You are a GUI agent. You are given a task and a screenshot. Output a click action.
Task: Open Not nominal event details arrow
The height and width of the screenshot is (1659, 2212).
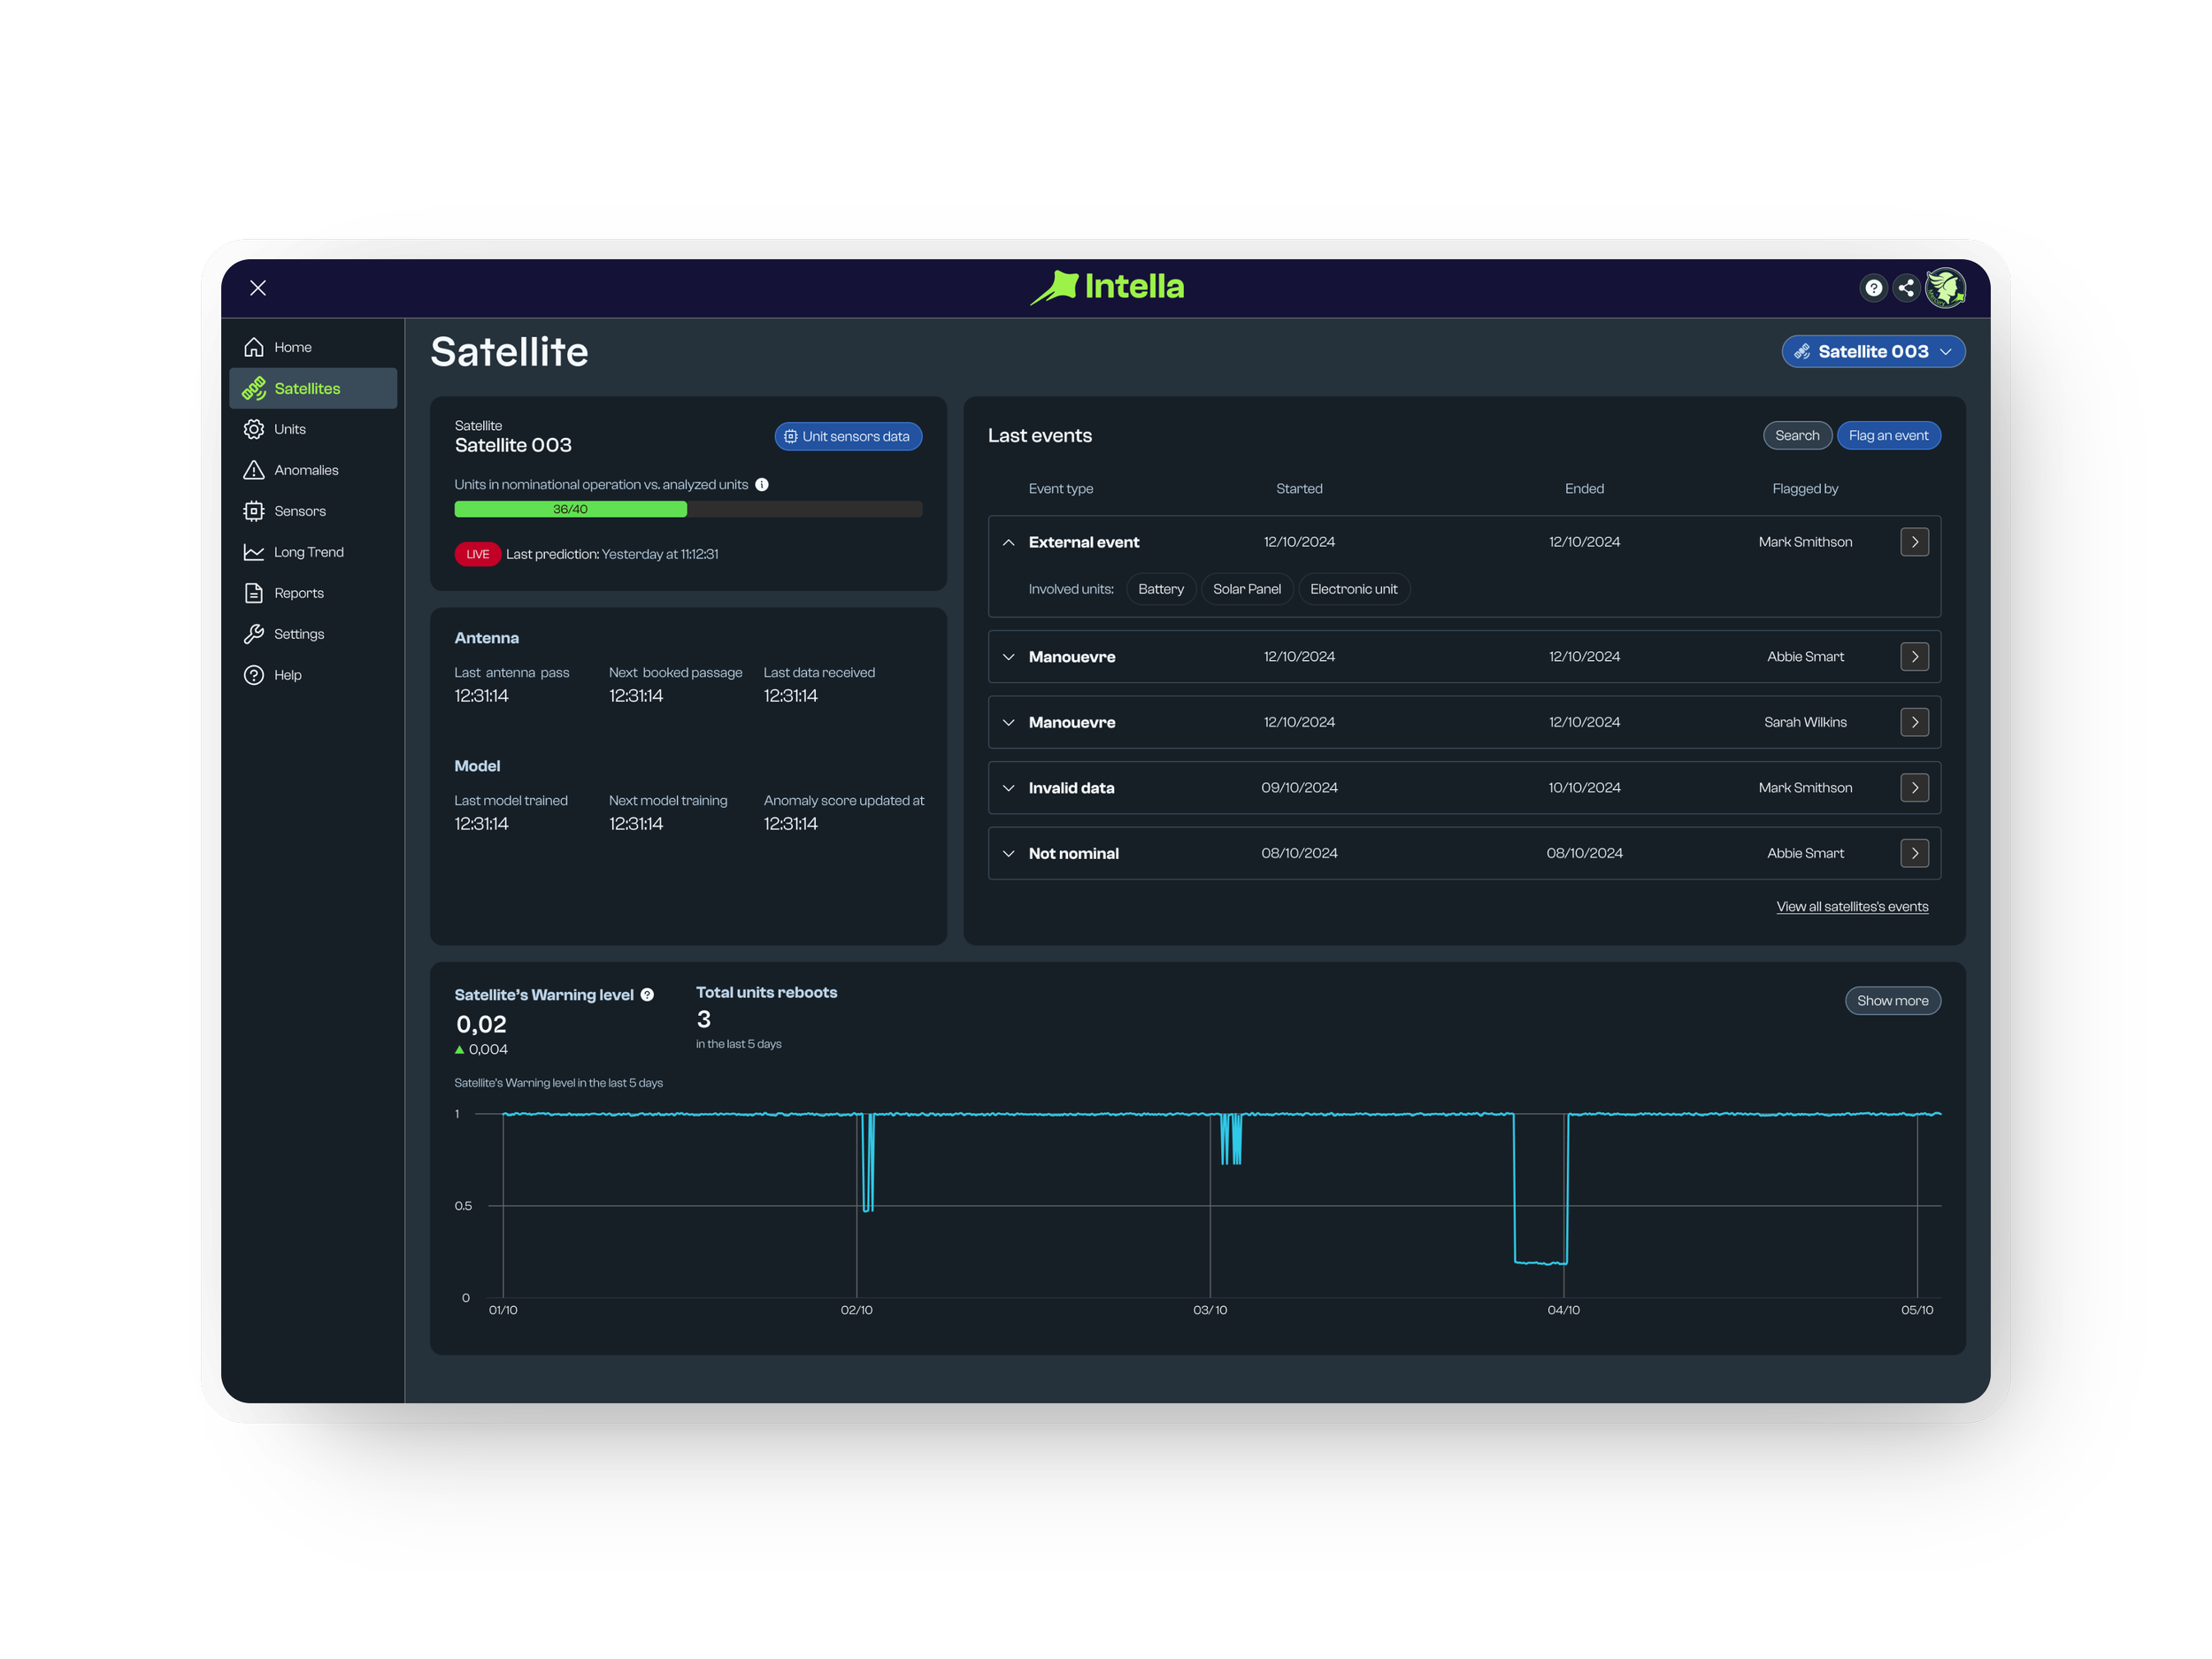click(1914, 853)
